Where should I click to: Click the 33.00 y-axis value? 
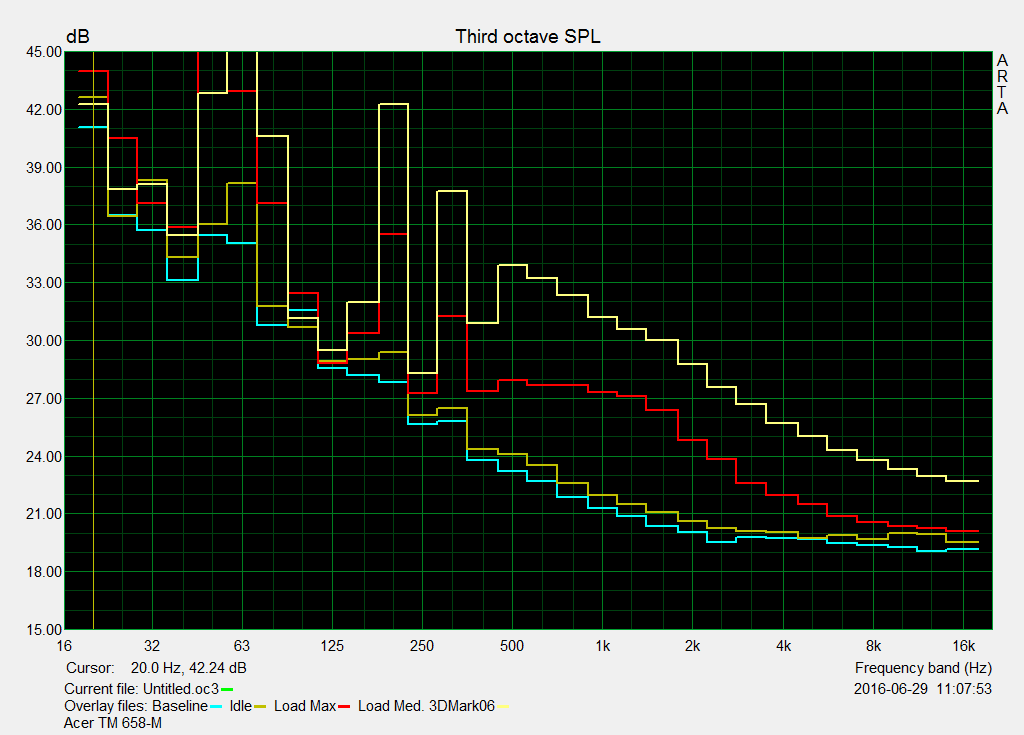(44, 283)
